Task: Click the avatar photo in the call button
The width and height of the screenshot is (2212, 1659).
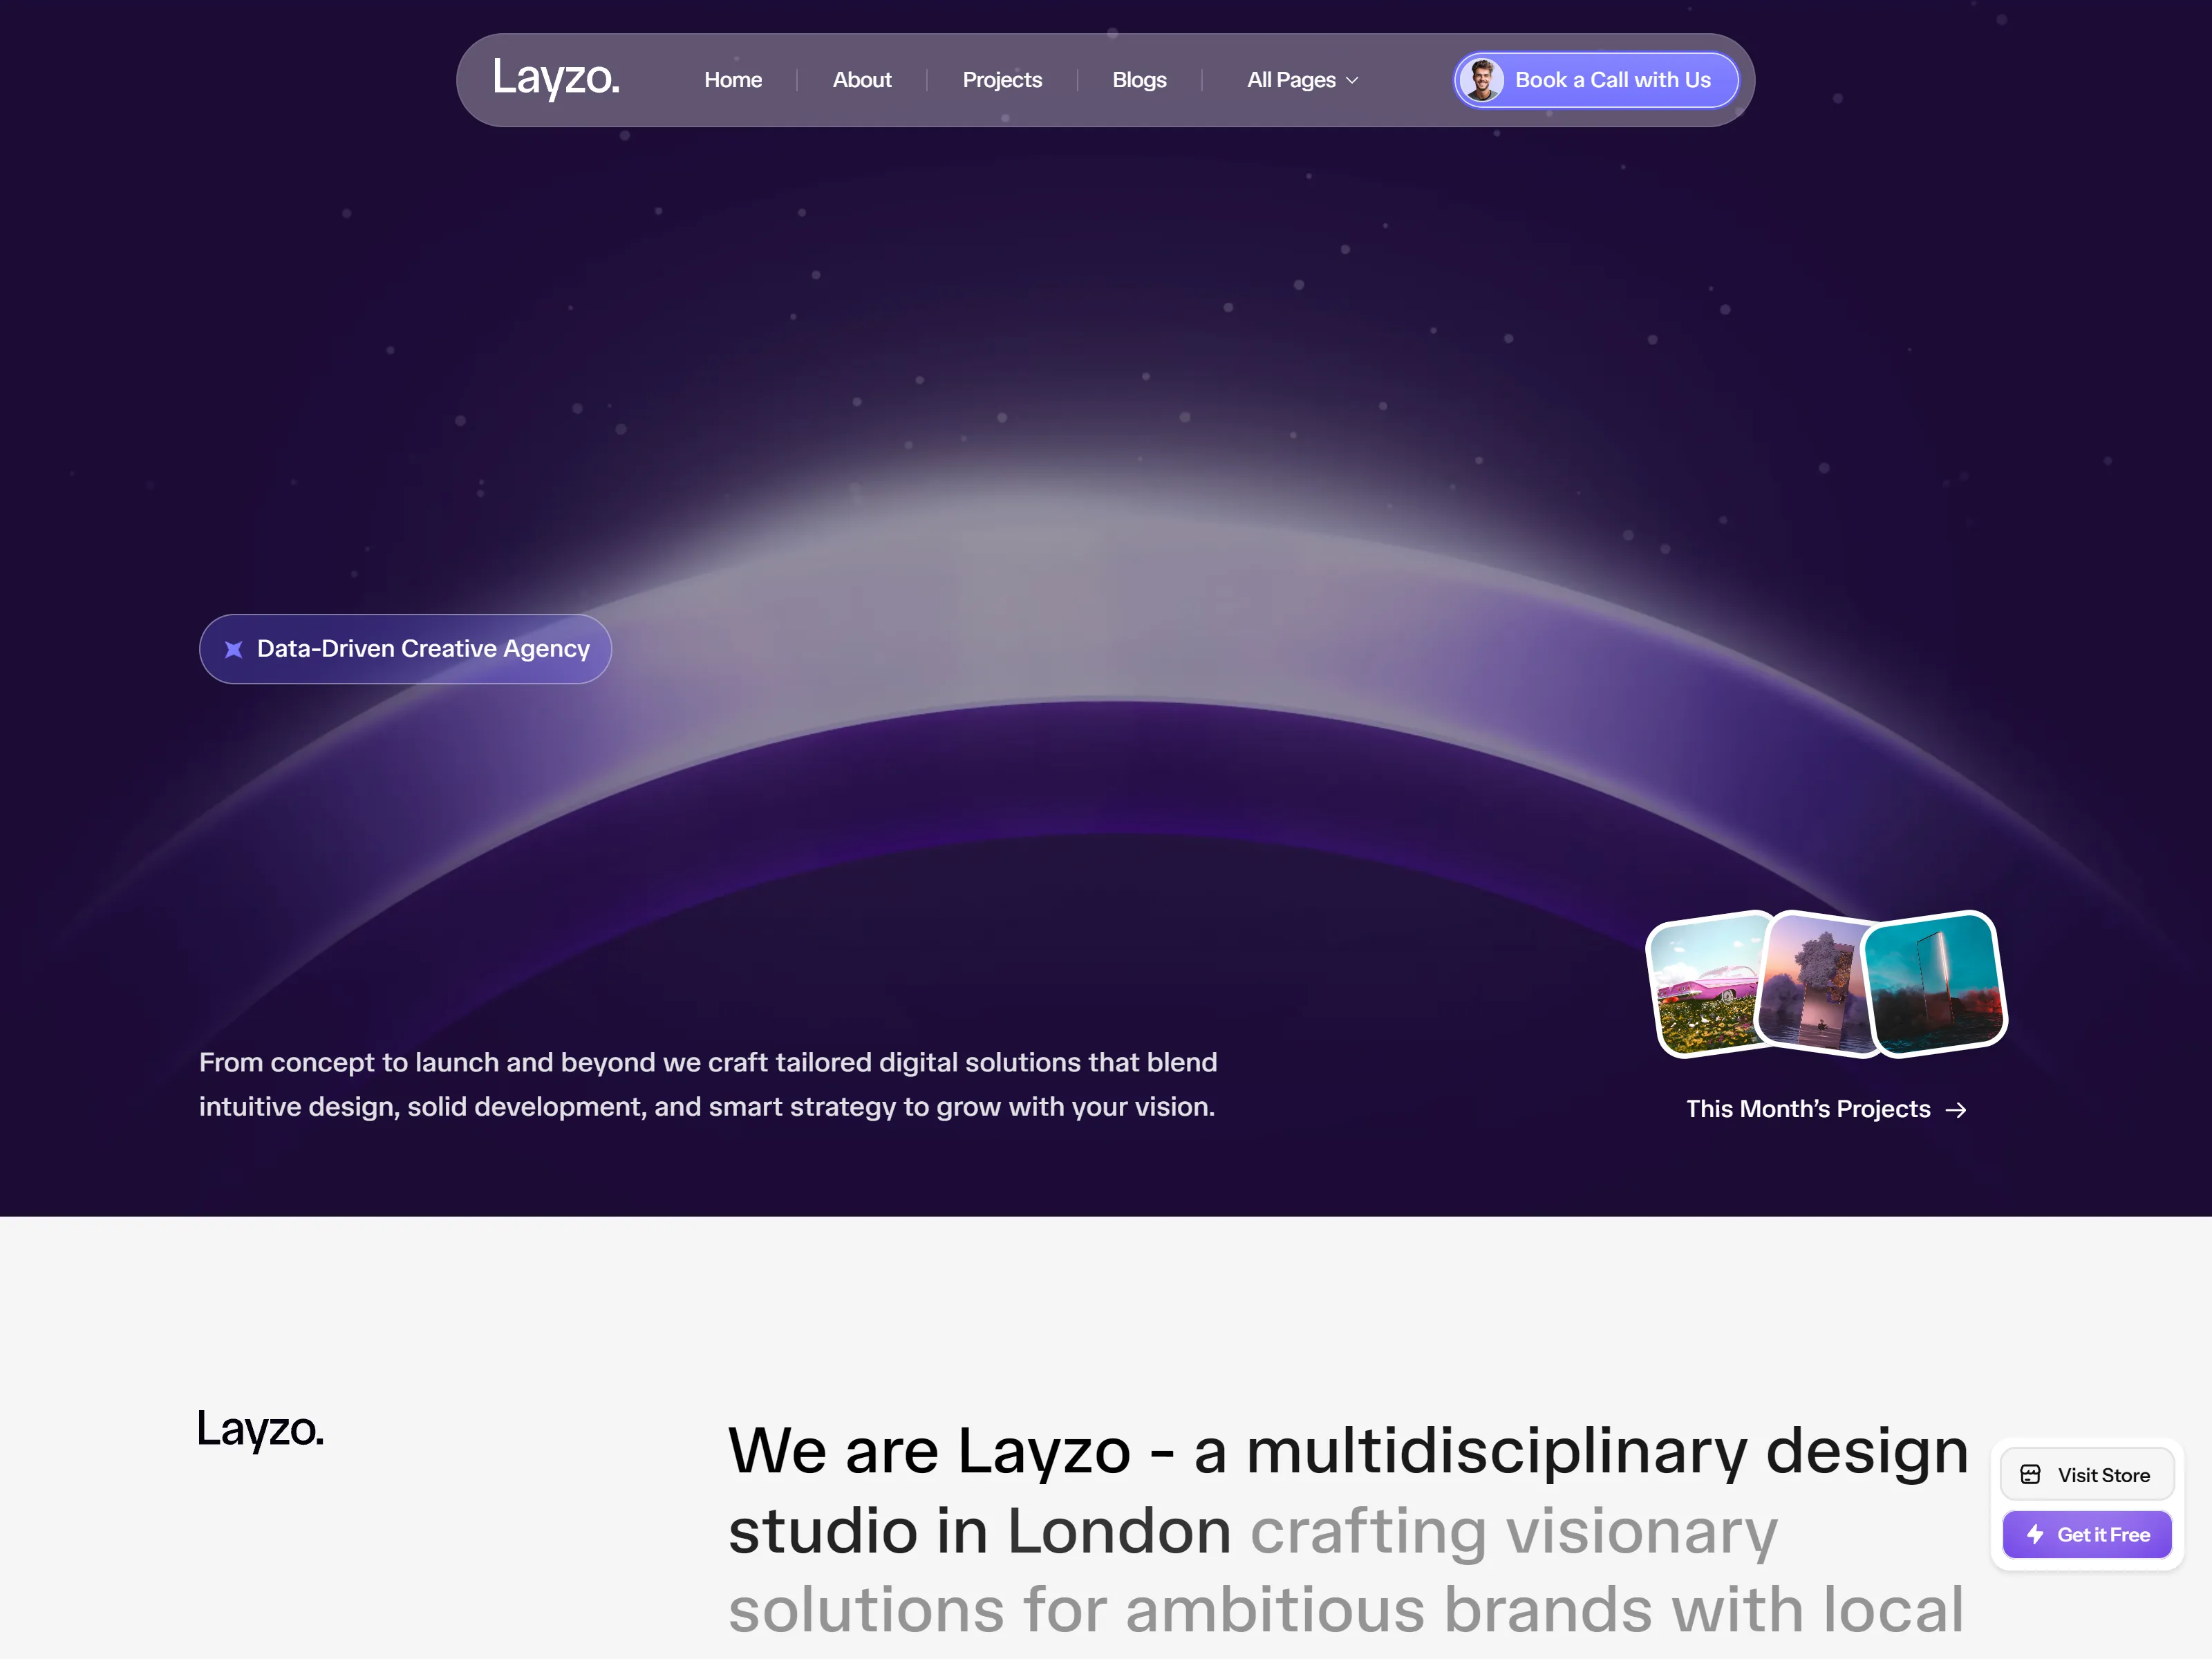Action: click(1481, 80)
